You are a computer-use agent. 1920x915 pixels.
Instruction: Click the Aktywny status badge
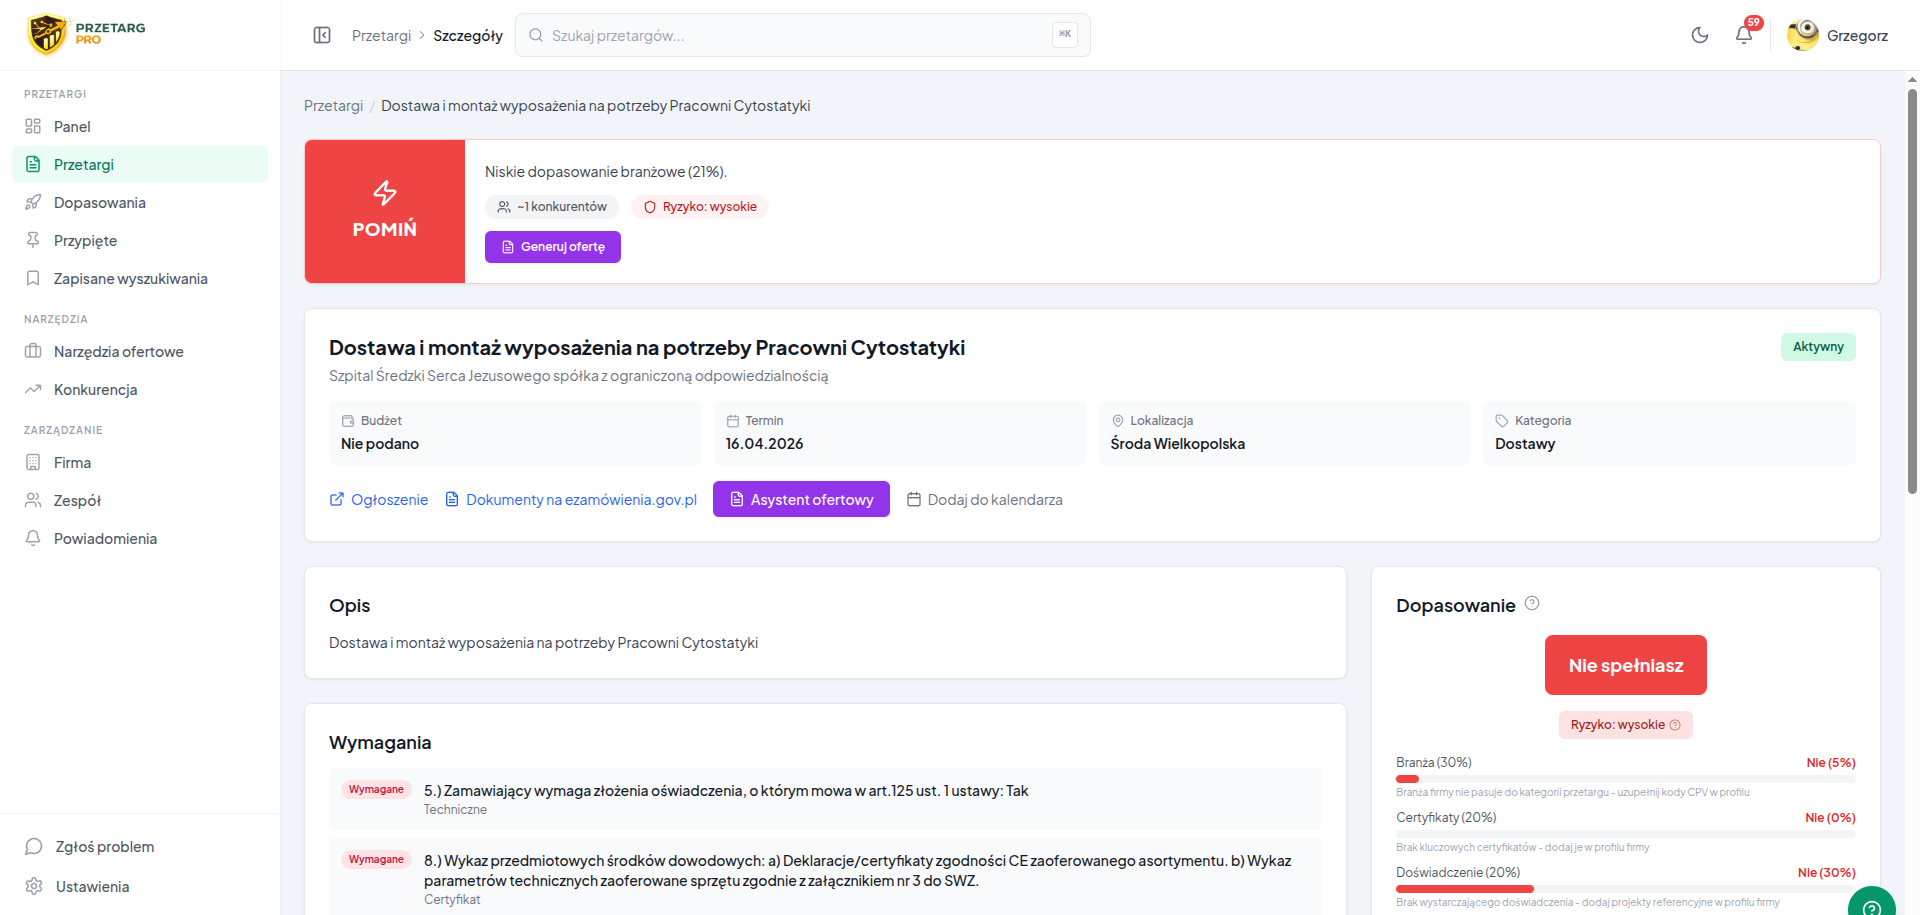[1818, 347]
